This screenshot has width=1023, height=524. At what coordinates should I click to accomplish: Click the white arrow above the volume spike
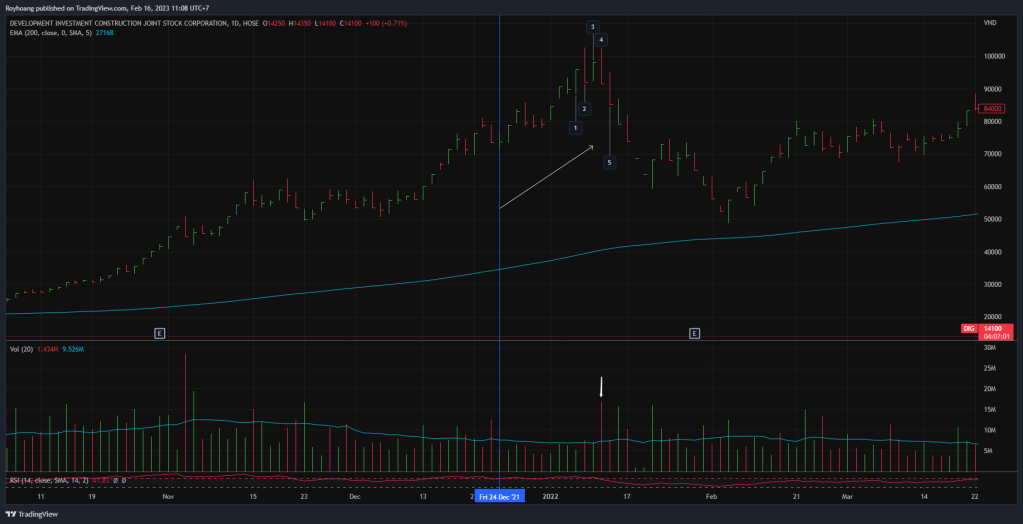[601, 387]
